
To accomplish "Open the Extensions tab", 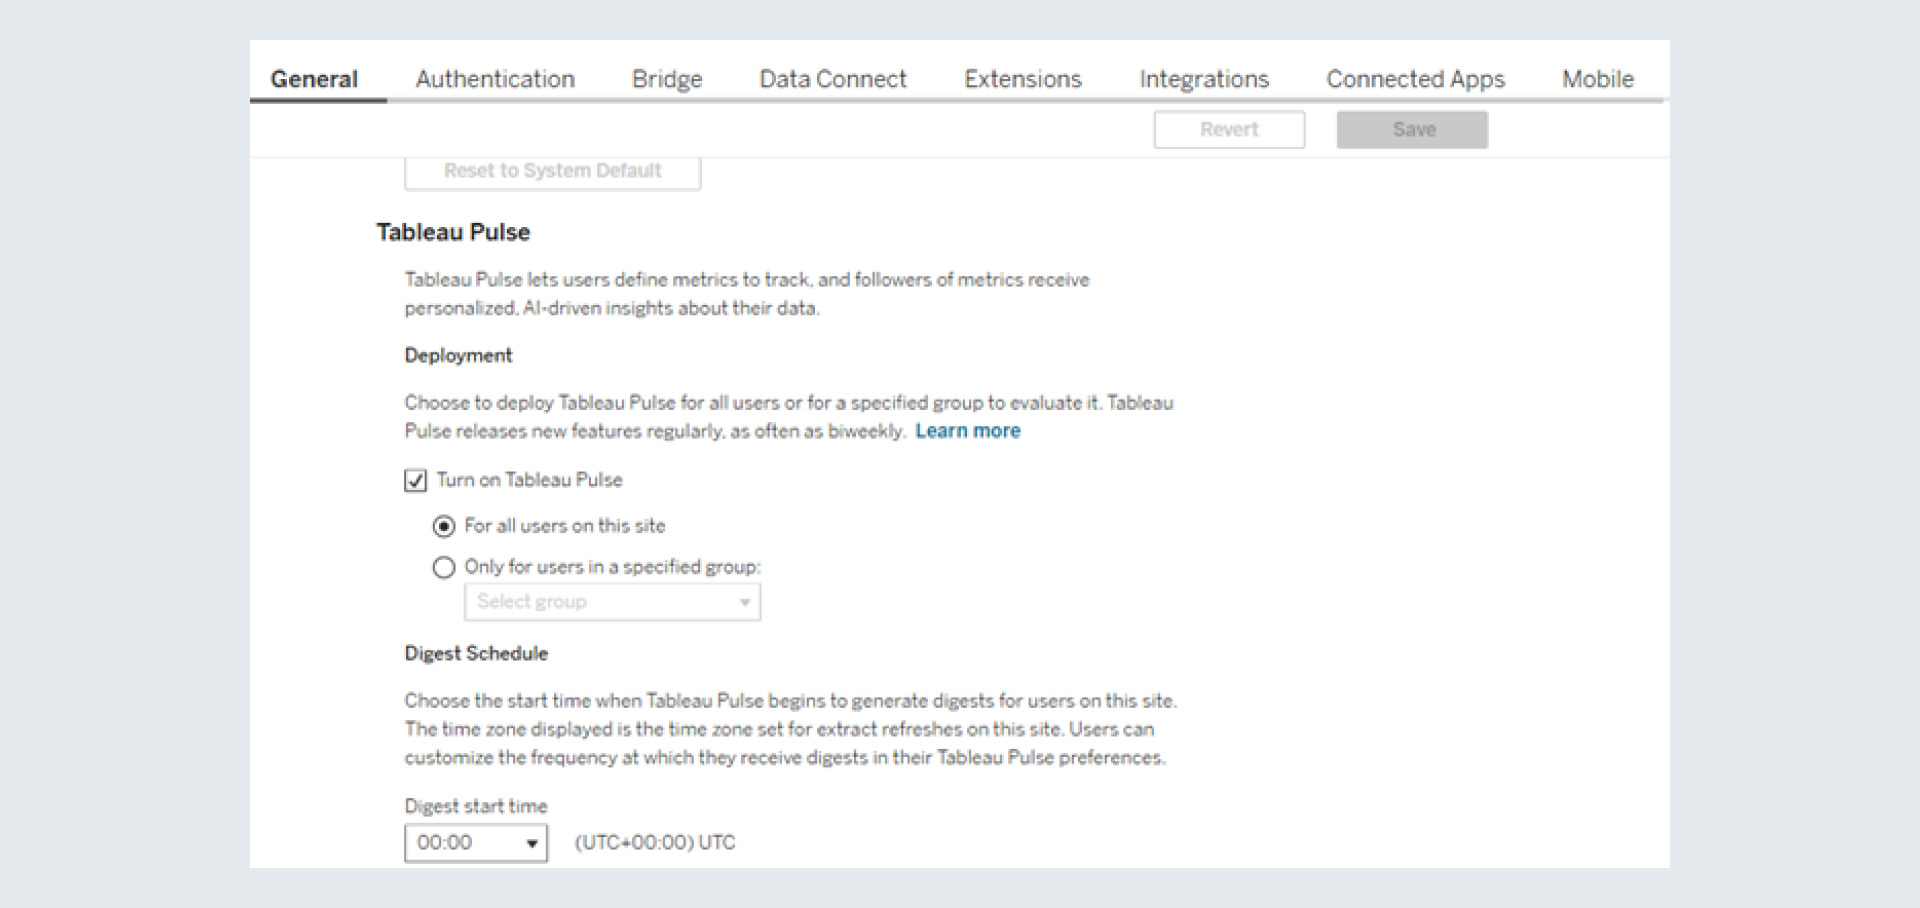I will click(1023, 79).
